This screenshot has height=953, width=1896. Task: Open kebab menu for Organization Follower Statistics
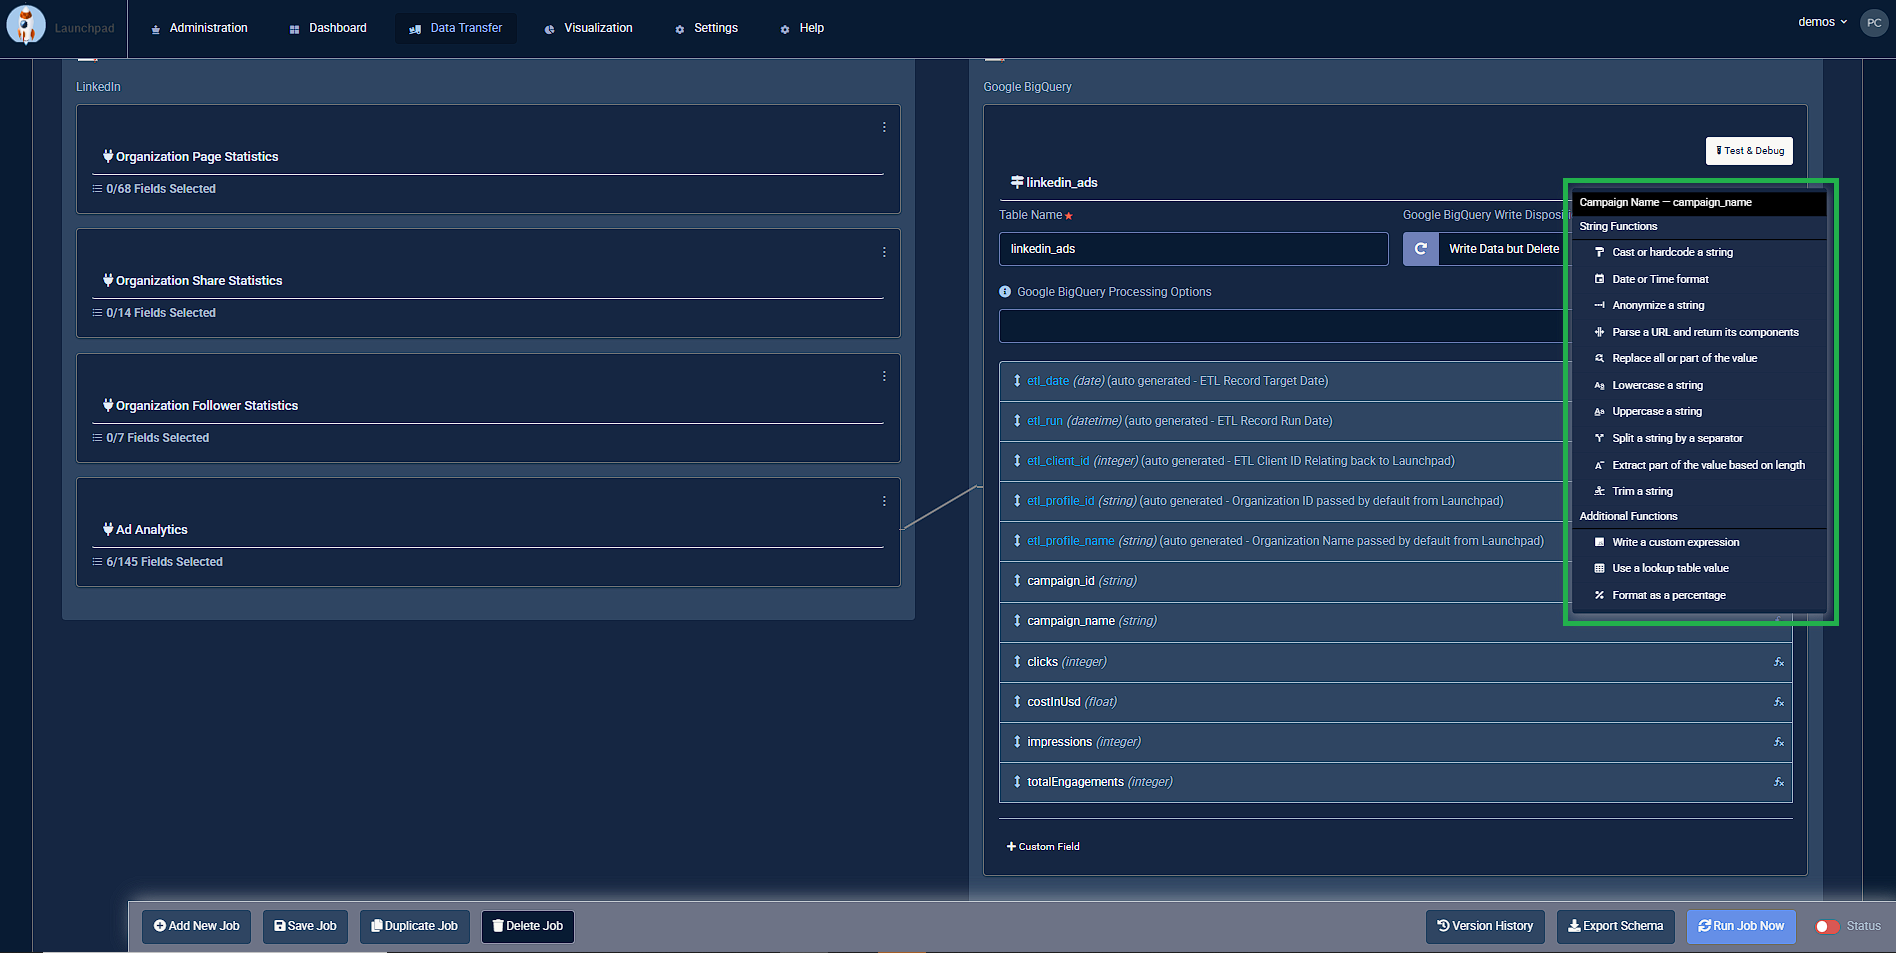coord(884,376)
